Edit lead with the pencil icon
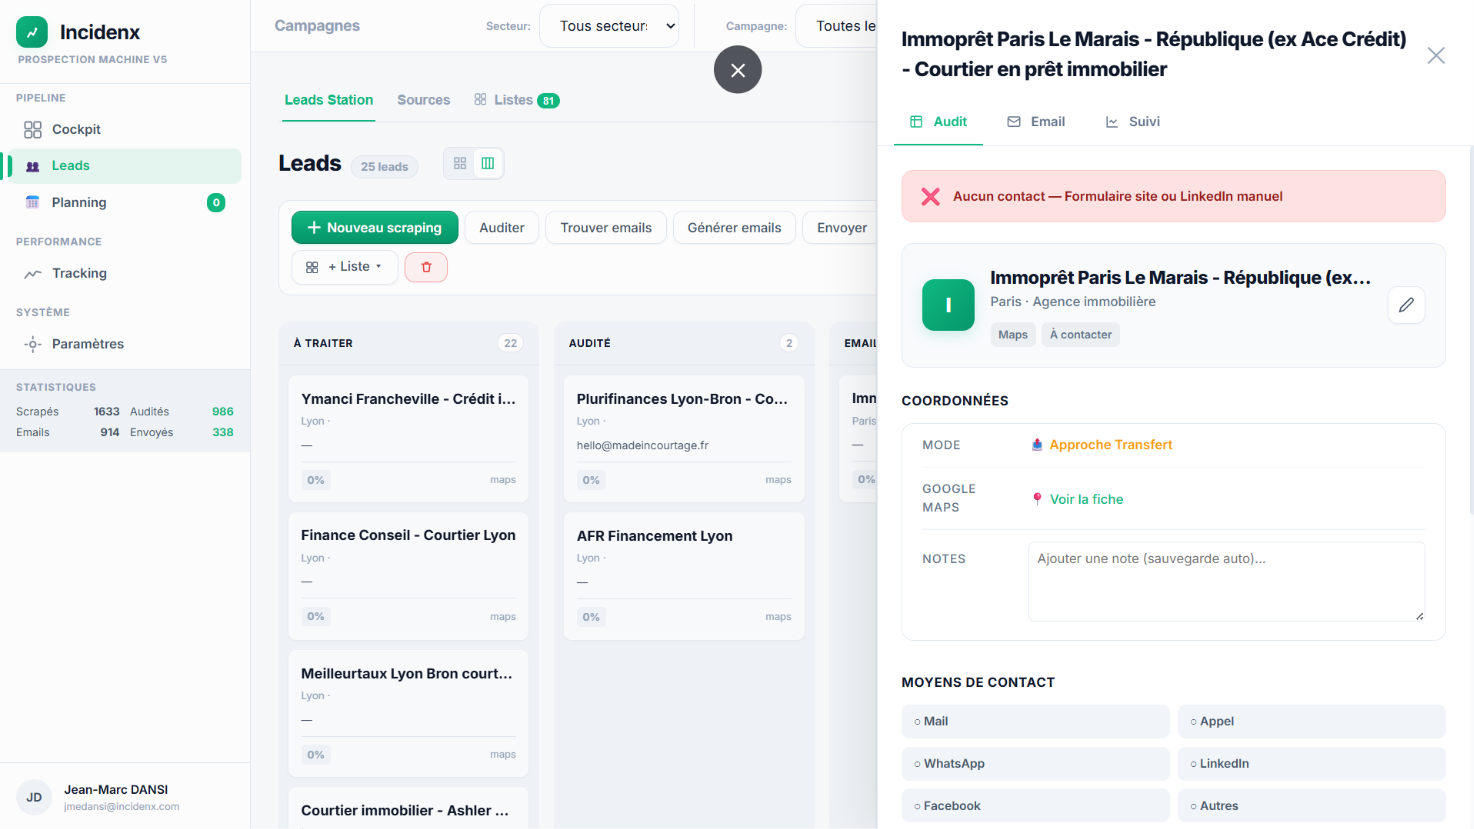The width and height of the screenshot is (1474, 829). (x=1406, y=305)
